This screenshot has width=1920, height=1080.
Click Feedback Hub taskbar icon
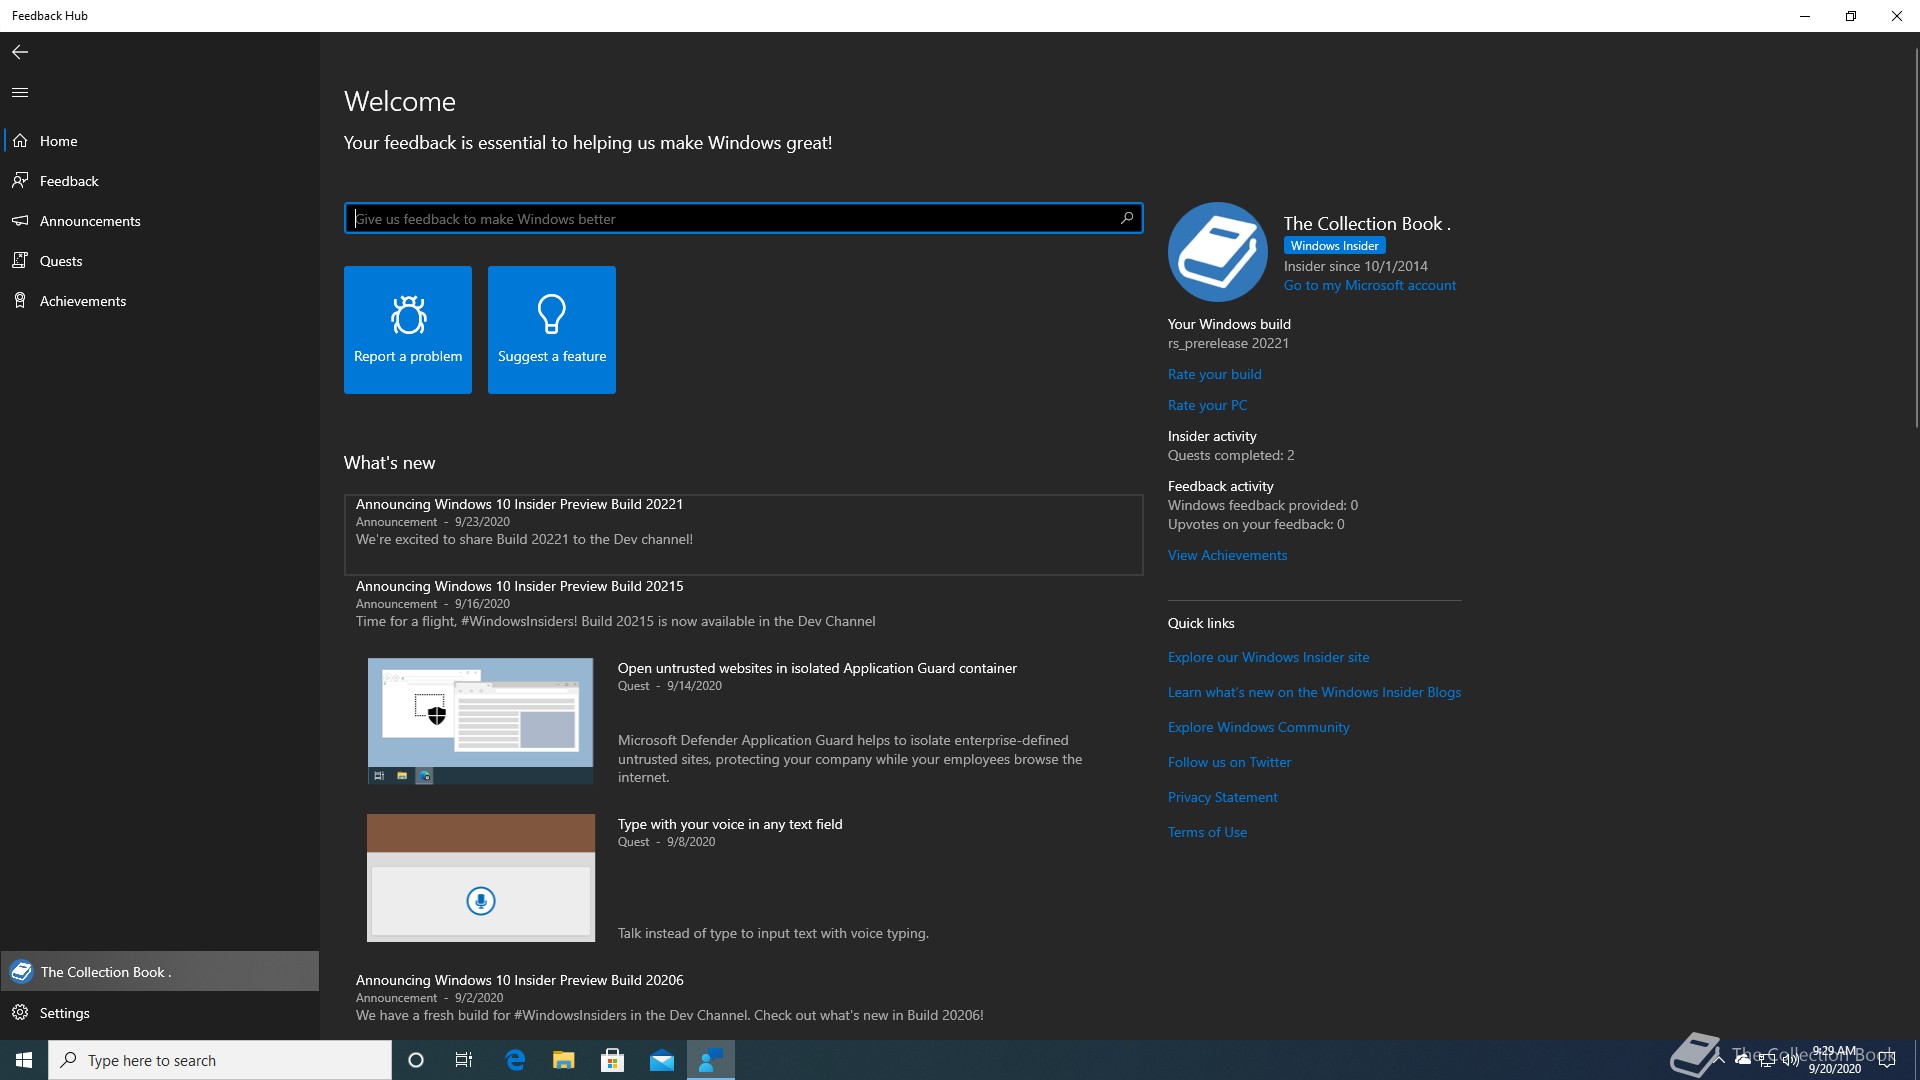(711, 1060)
